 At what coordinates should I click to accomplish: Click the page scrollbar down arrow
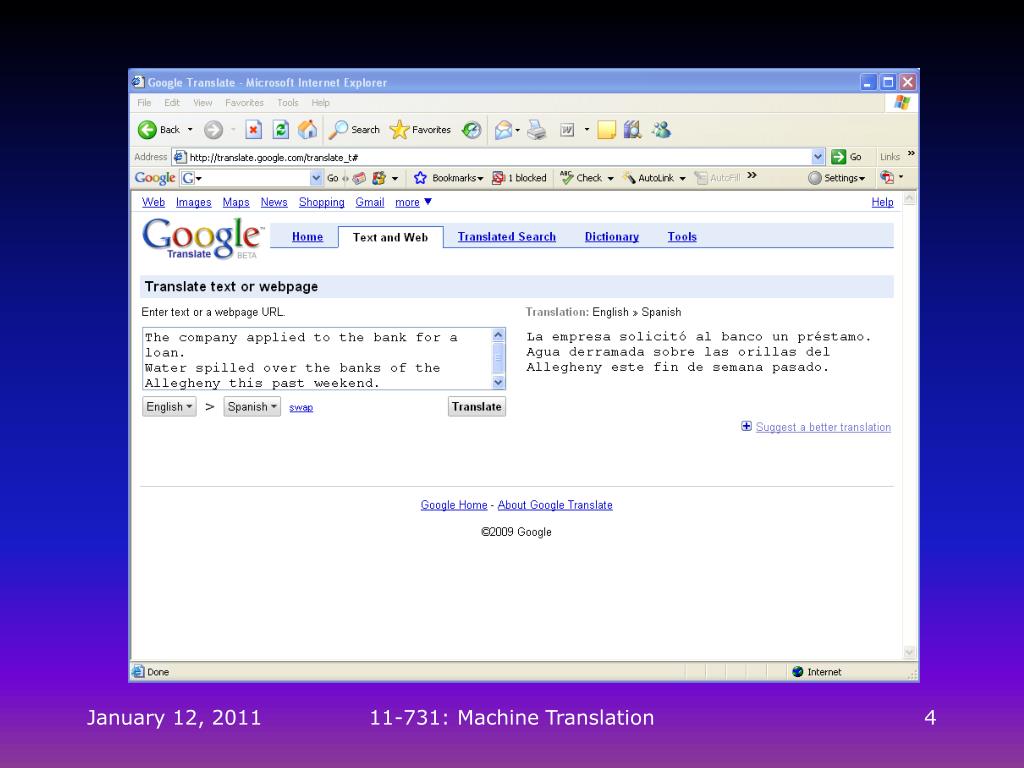(x=909, y=652)
